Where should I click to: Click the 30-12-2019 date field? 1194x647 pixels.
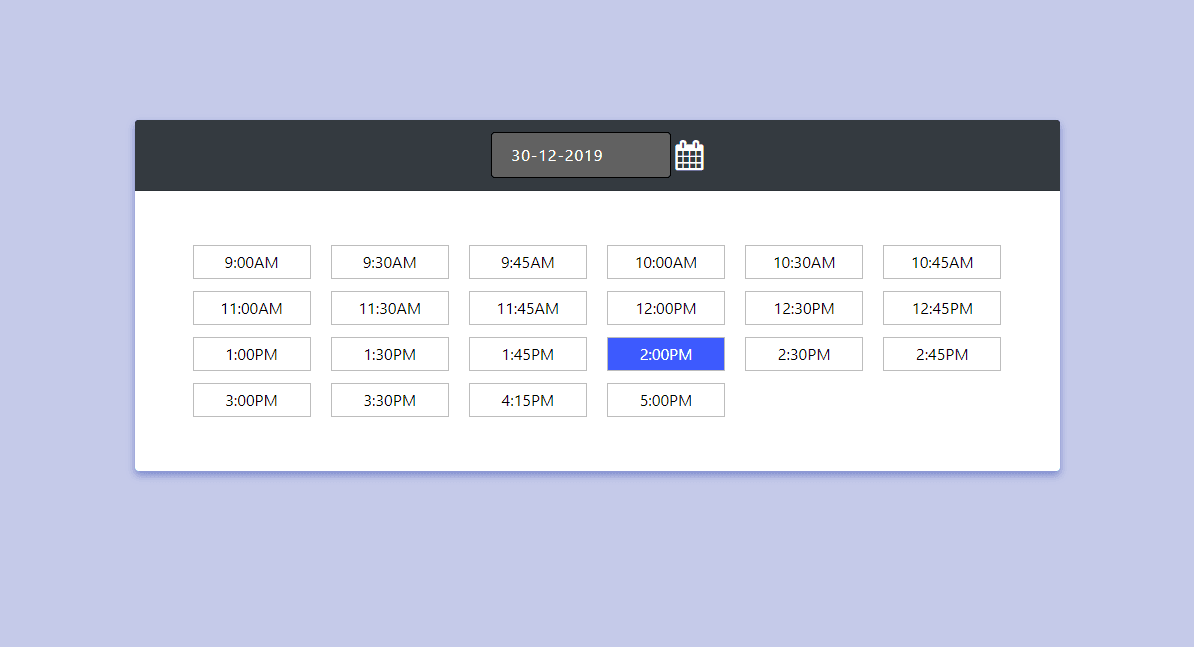(580, 155)
